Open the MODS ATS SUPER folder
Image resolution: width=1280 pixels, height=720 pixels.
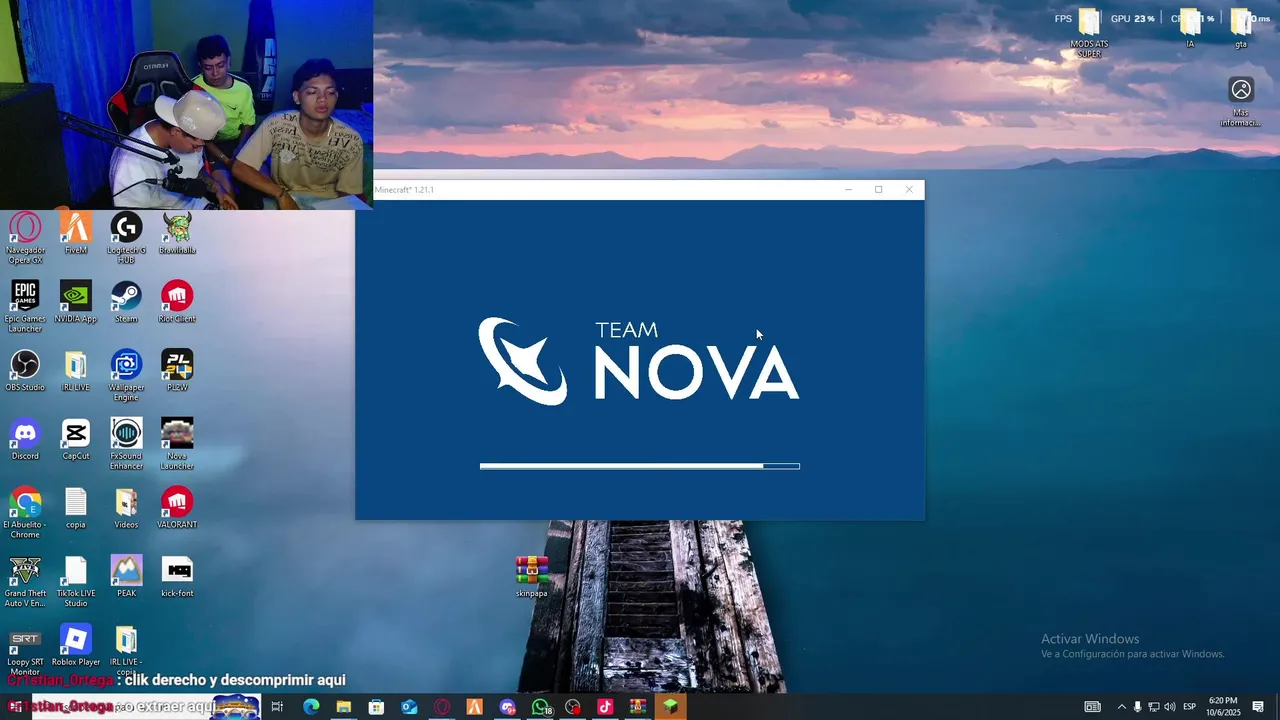1089,32
